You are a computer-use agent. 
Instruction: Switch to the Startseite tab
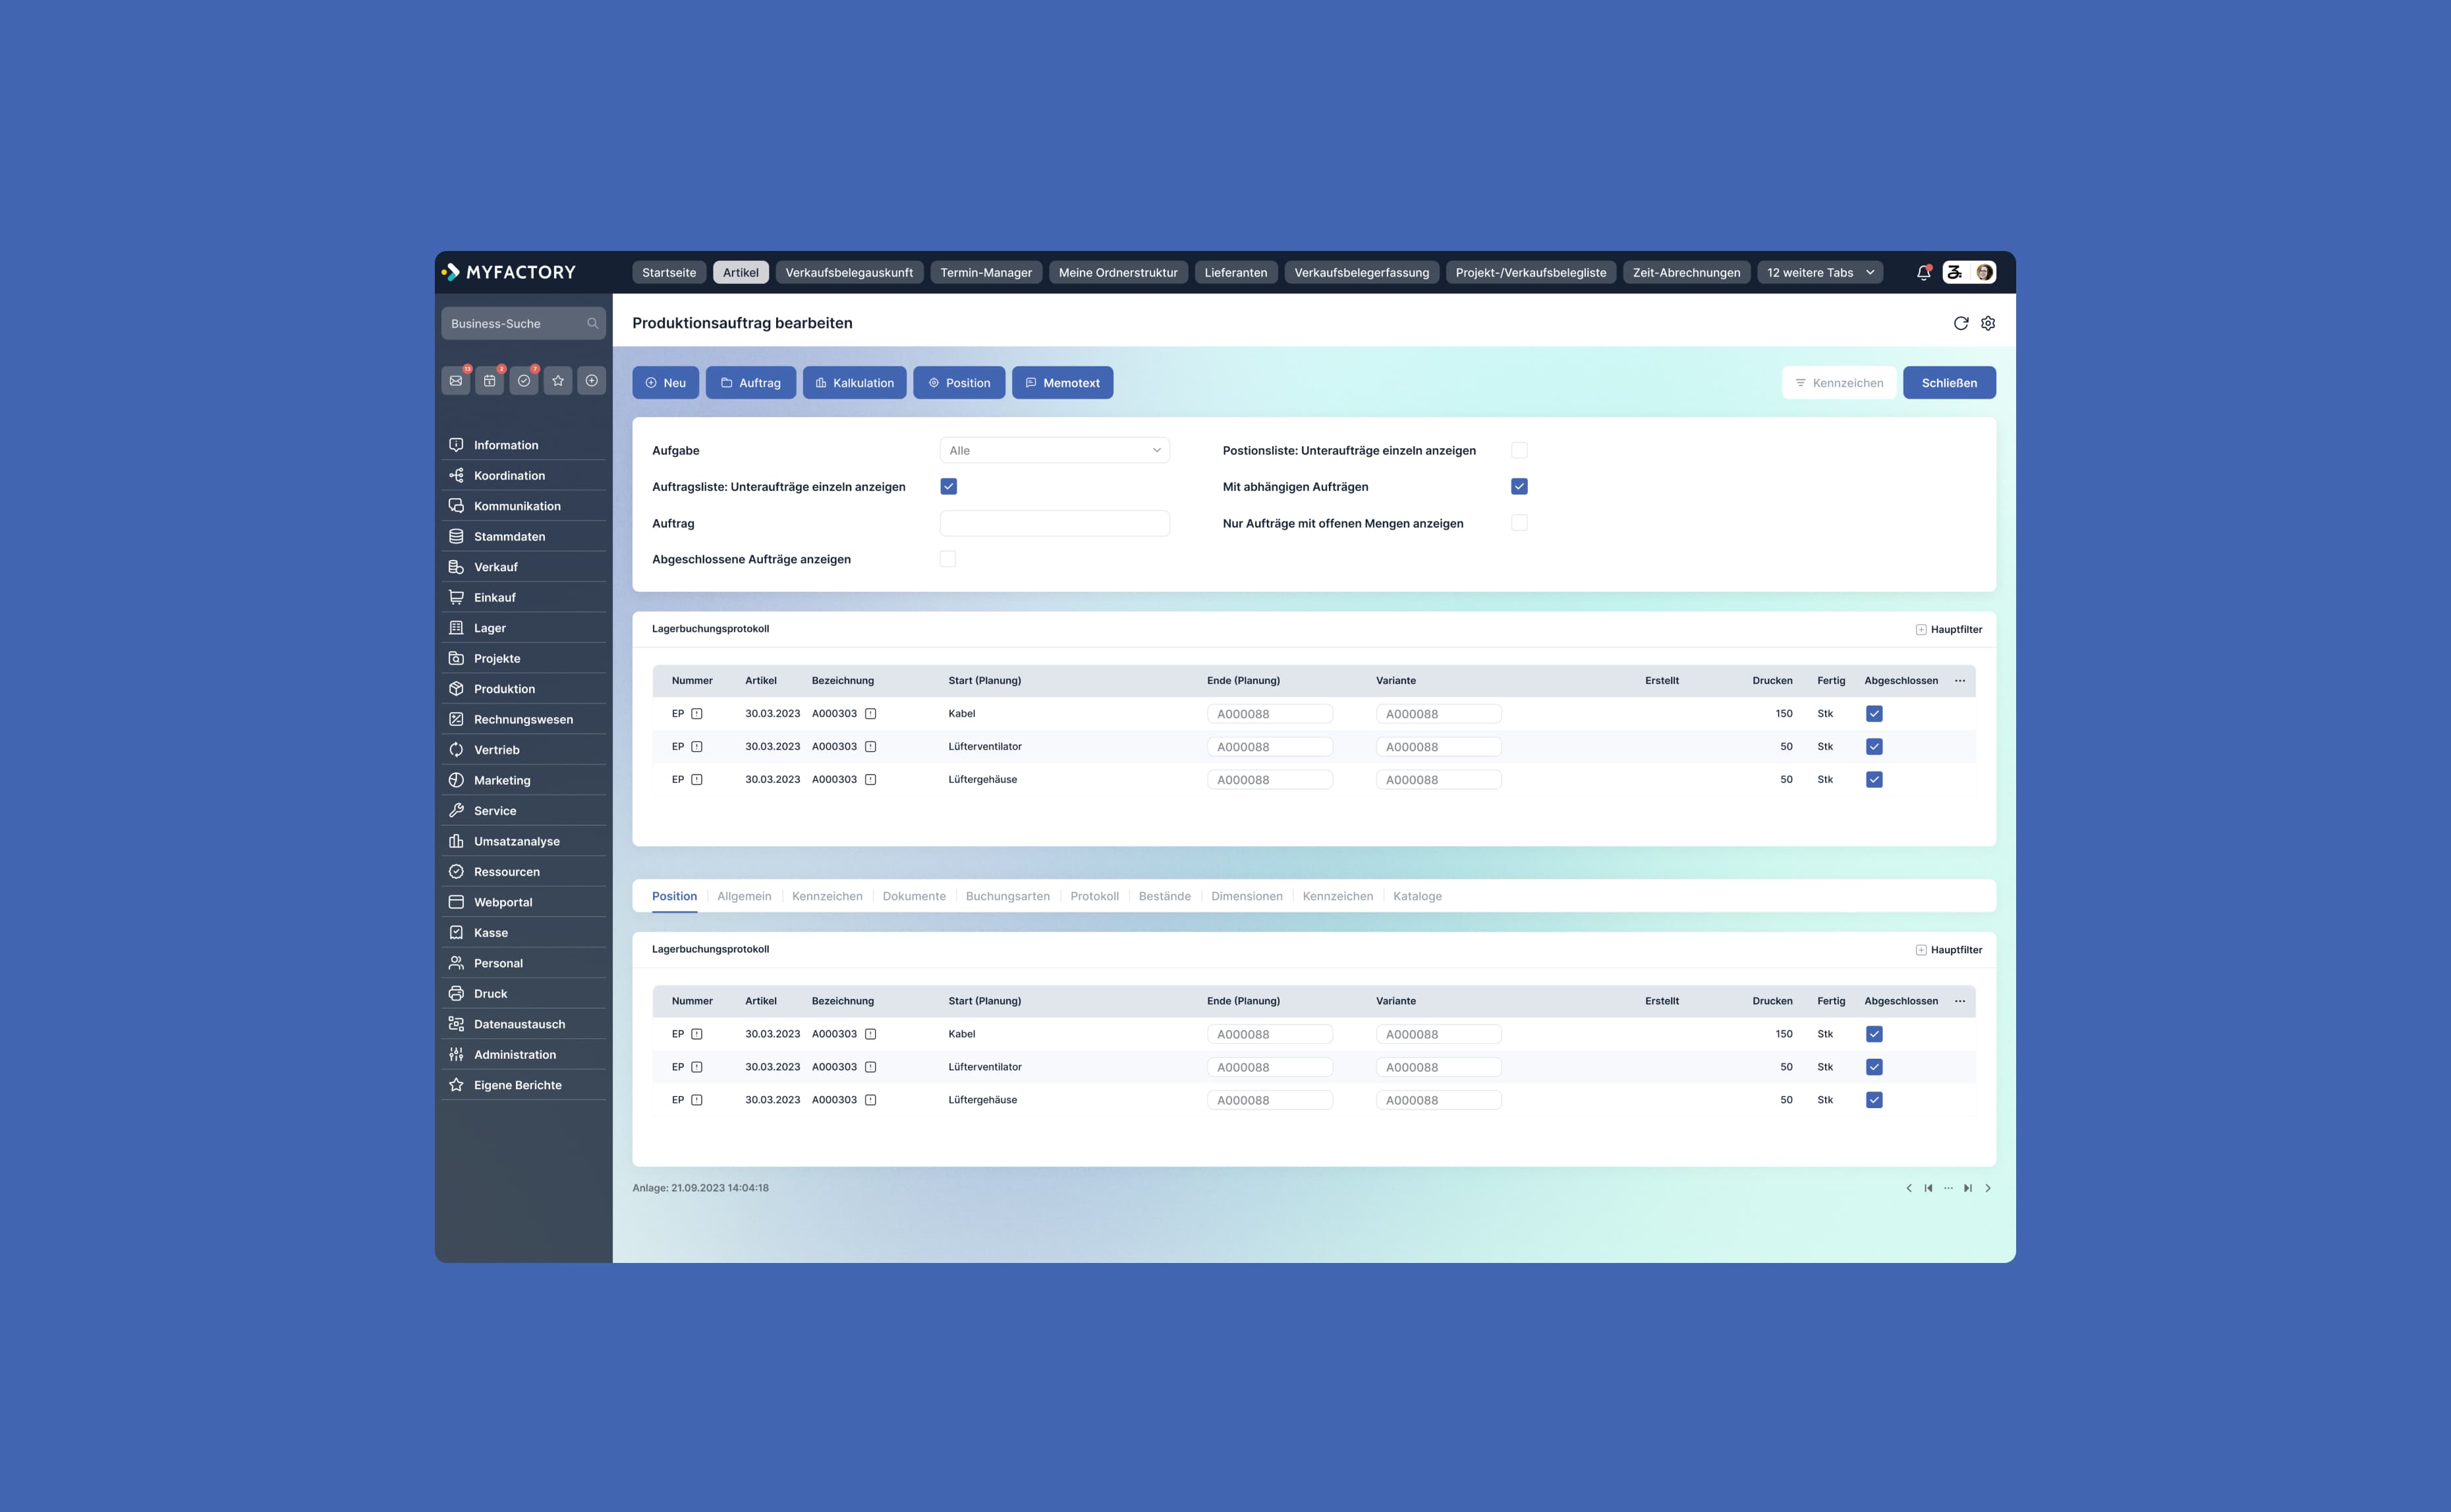click(669, 272)
